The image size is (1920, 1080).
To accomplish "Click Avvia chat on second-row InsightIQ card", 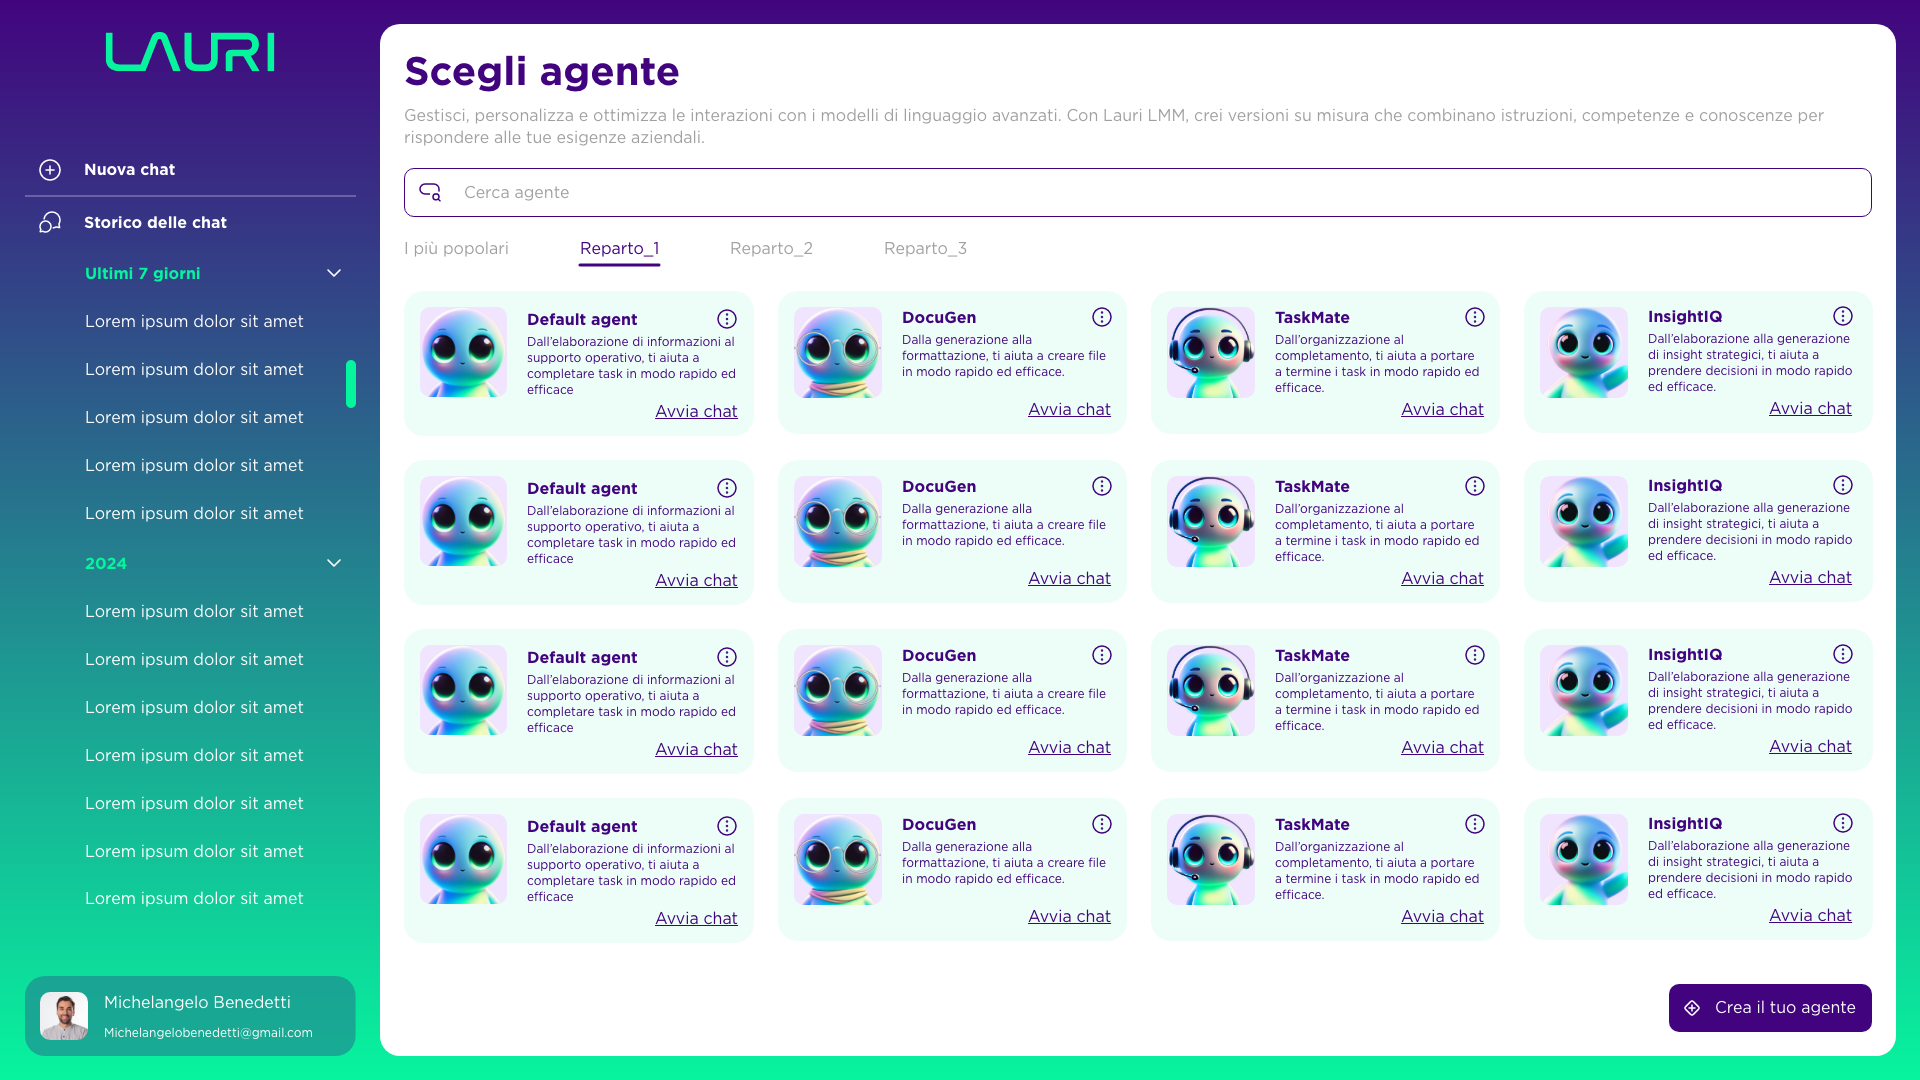I will [1810, 577].
